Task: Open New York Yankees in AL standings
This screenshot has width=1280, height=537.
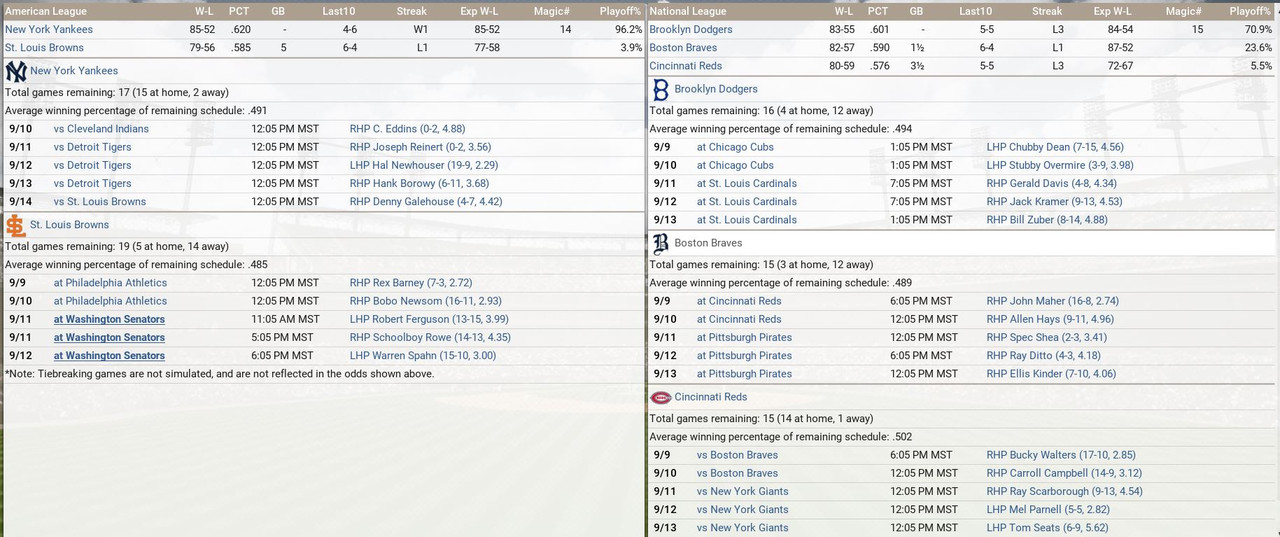Action: click(47, 30)
